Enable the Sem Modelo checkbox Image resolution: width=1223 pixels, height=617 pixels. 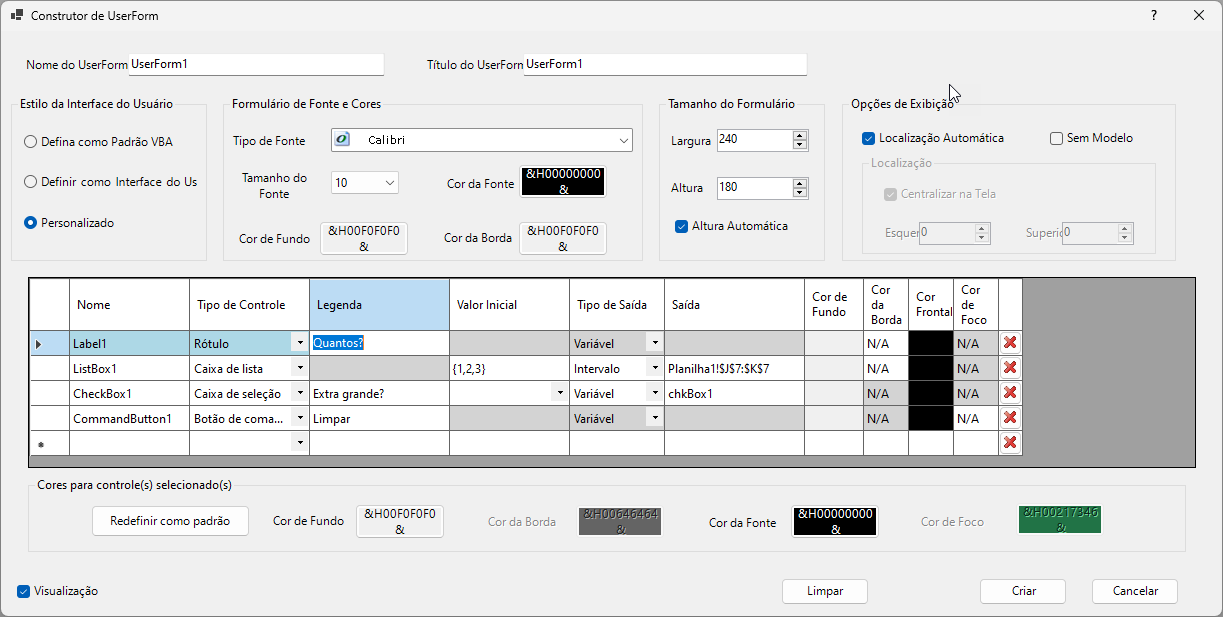(1056, 138)
